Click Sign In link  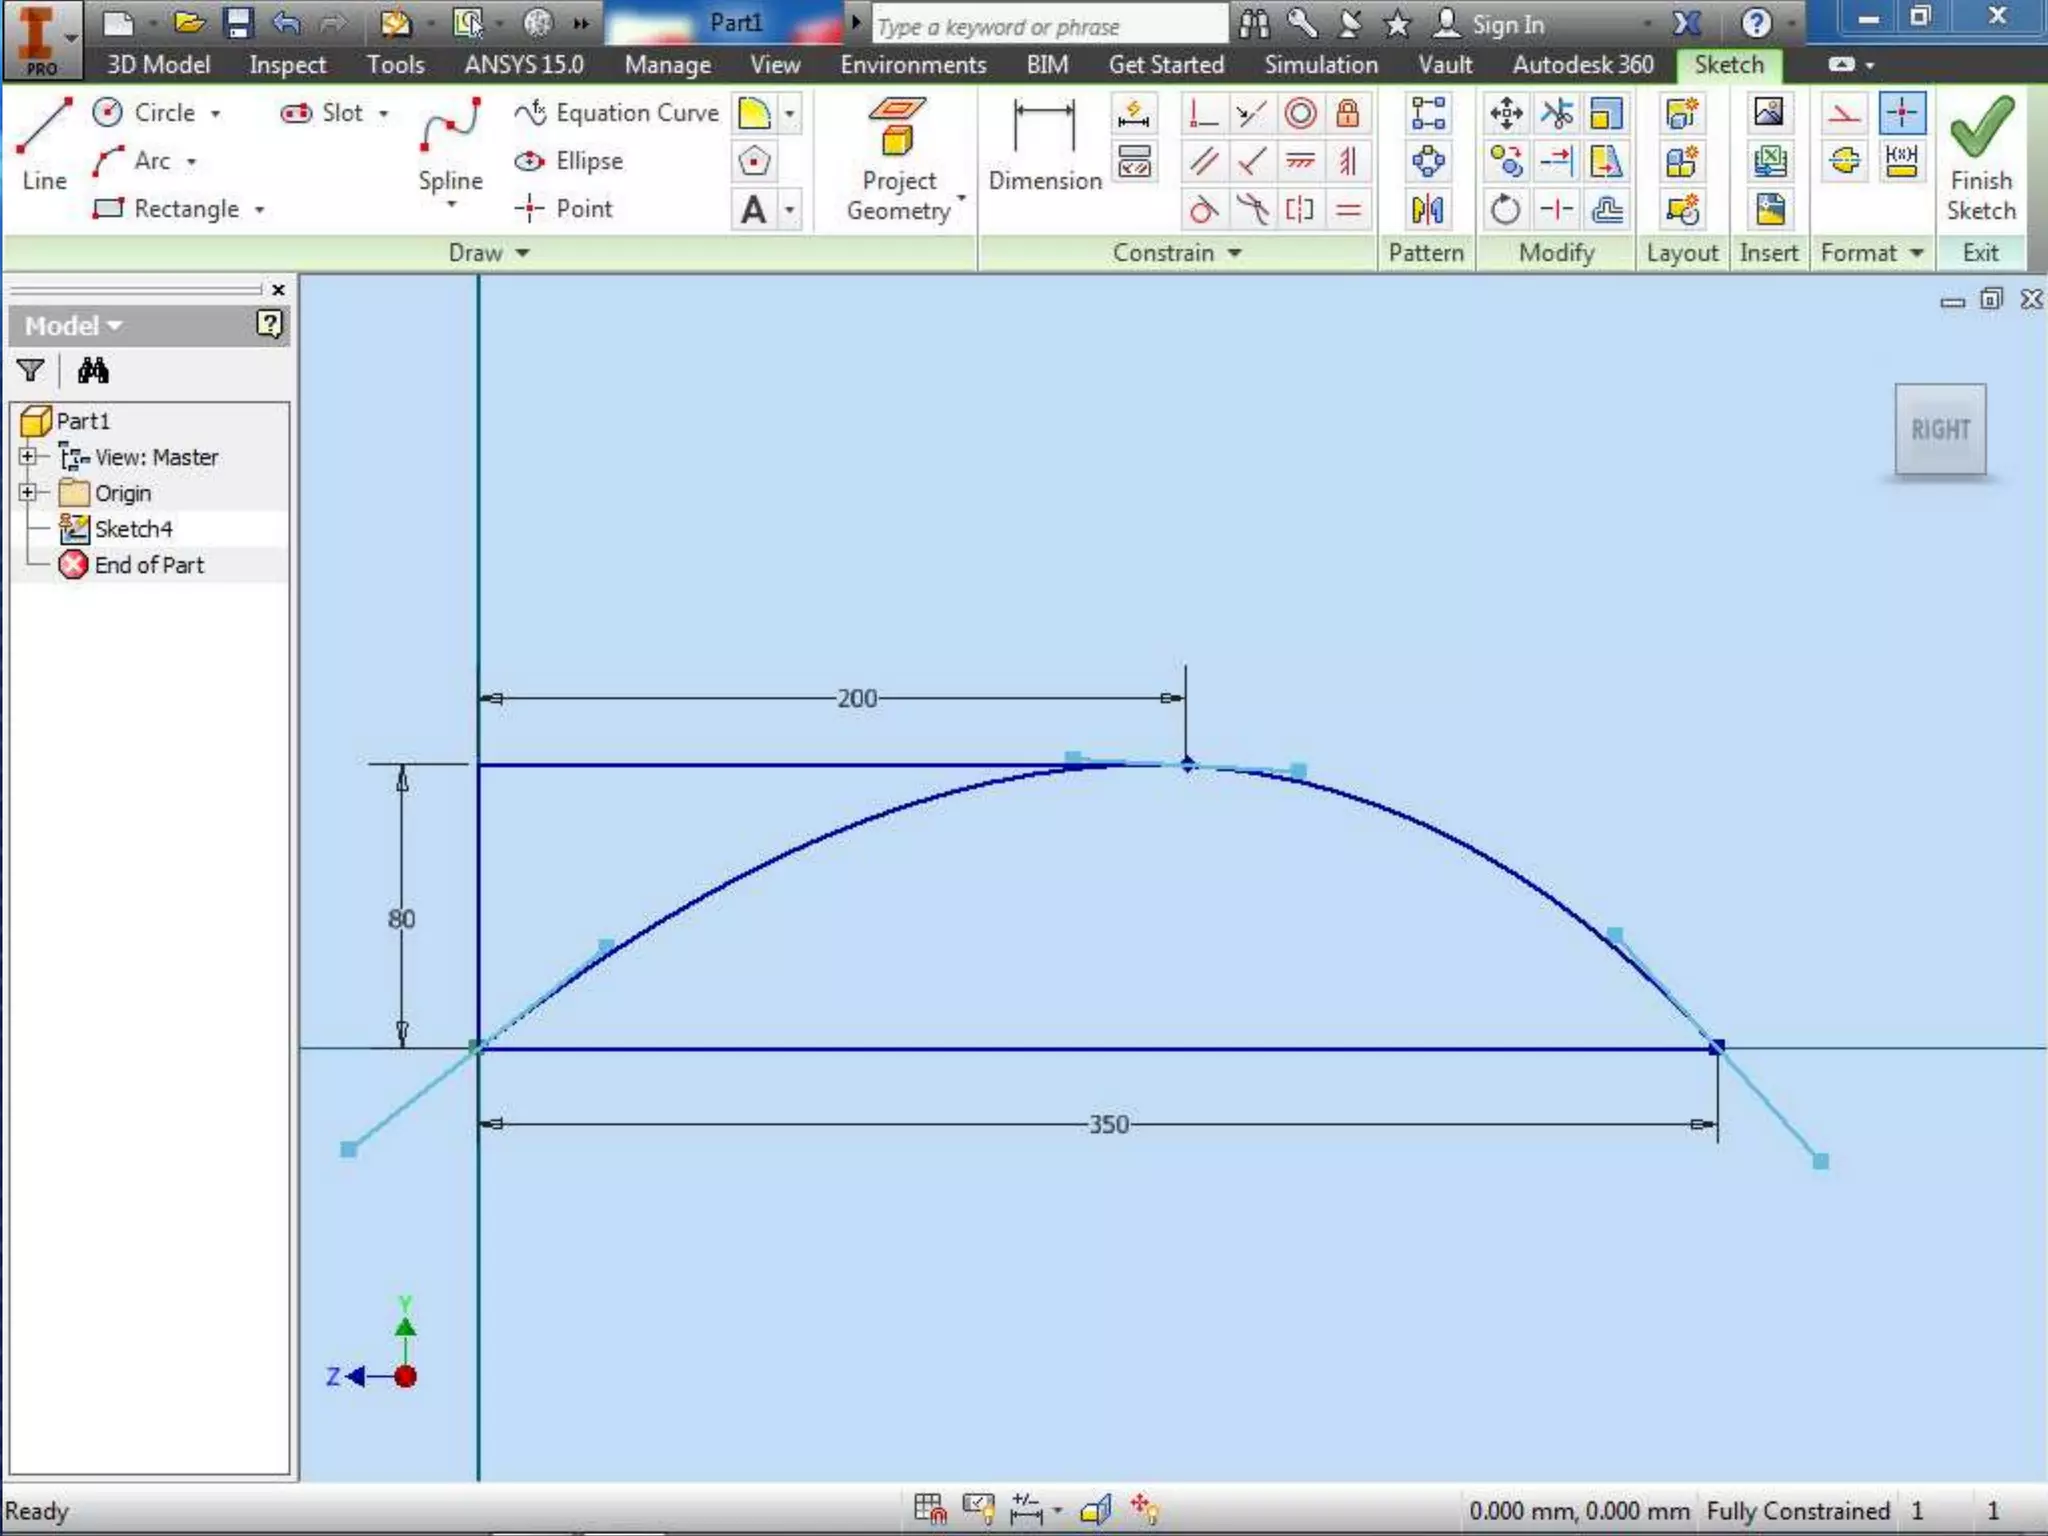pyautogui.click(x=1507, y=24)
